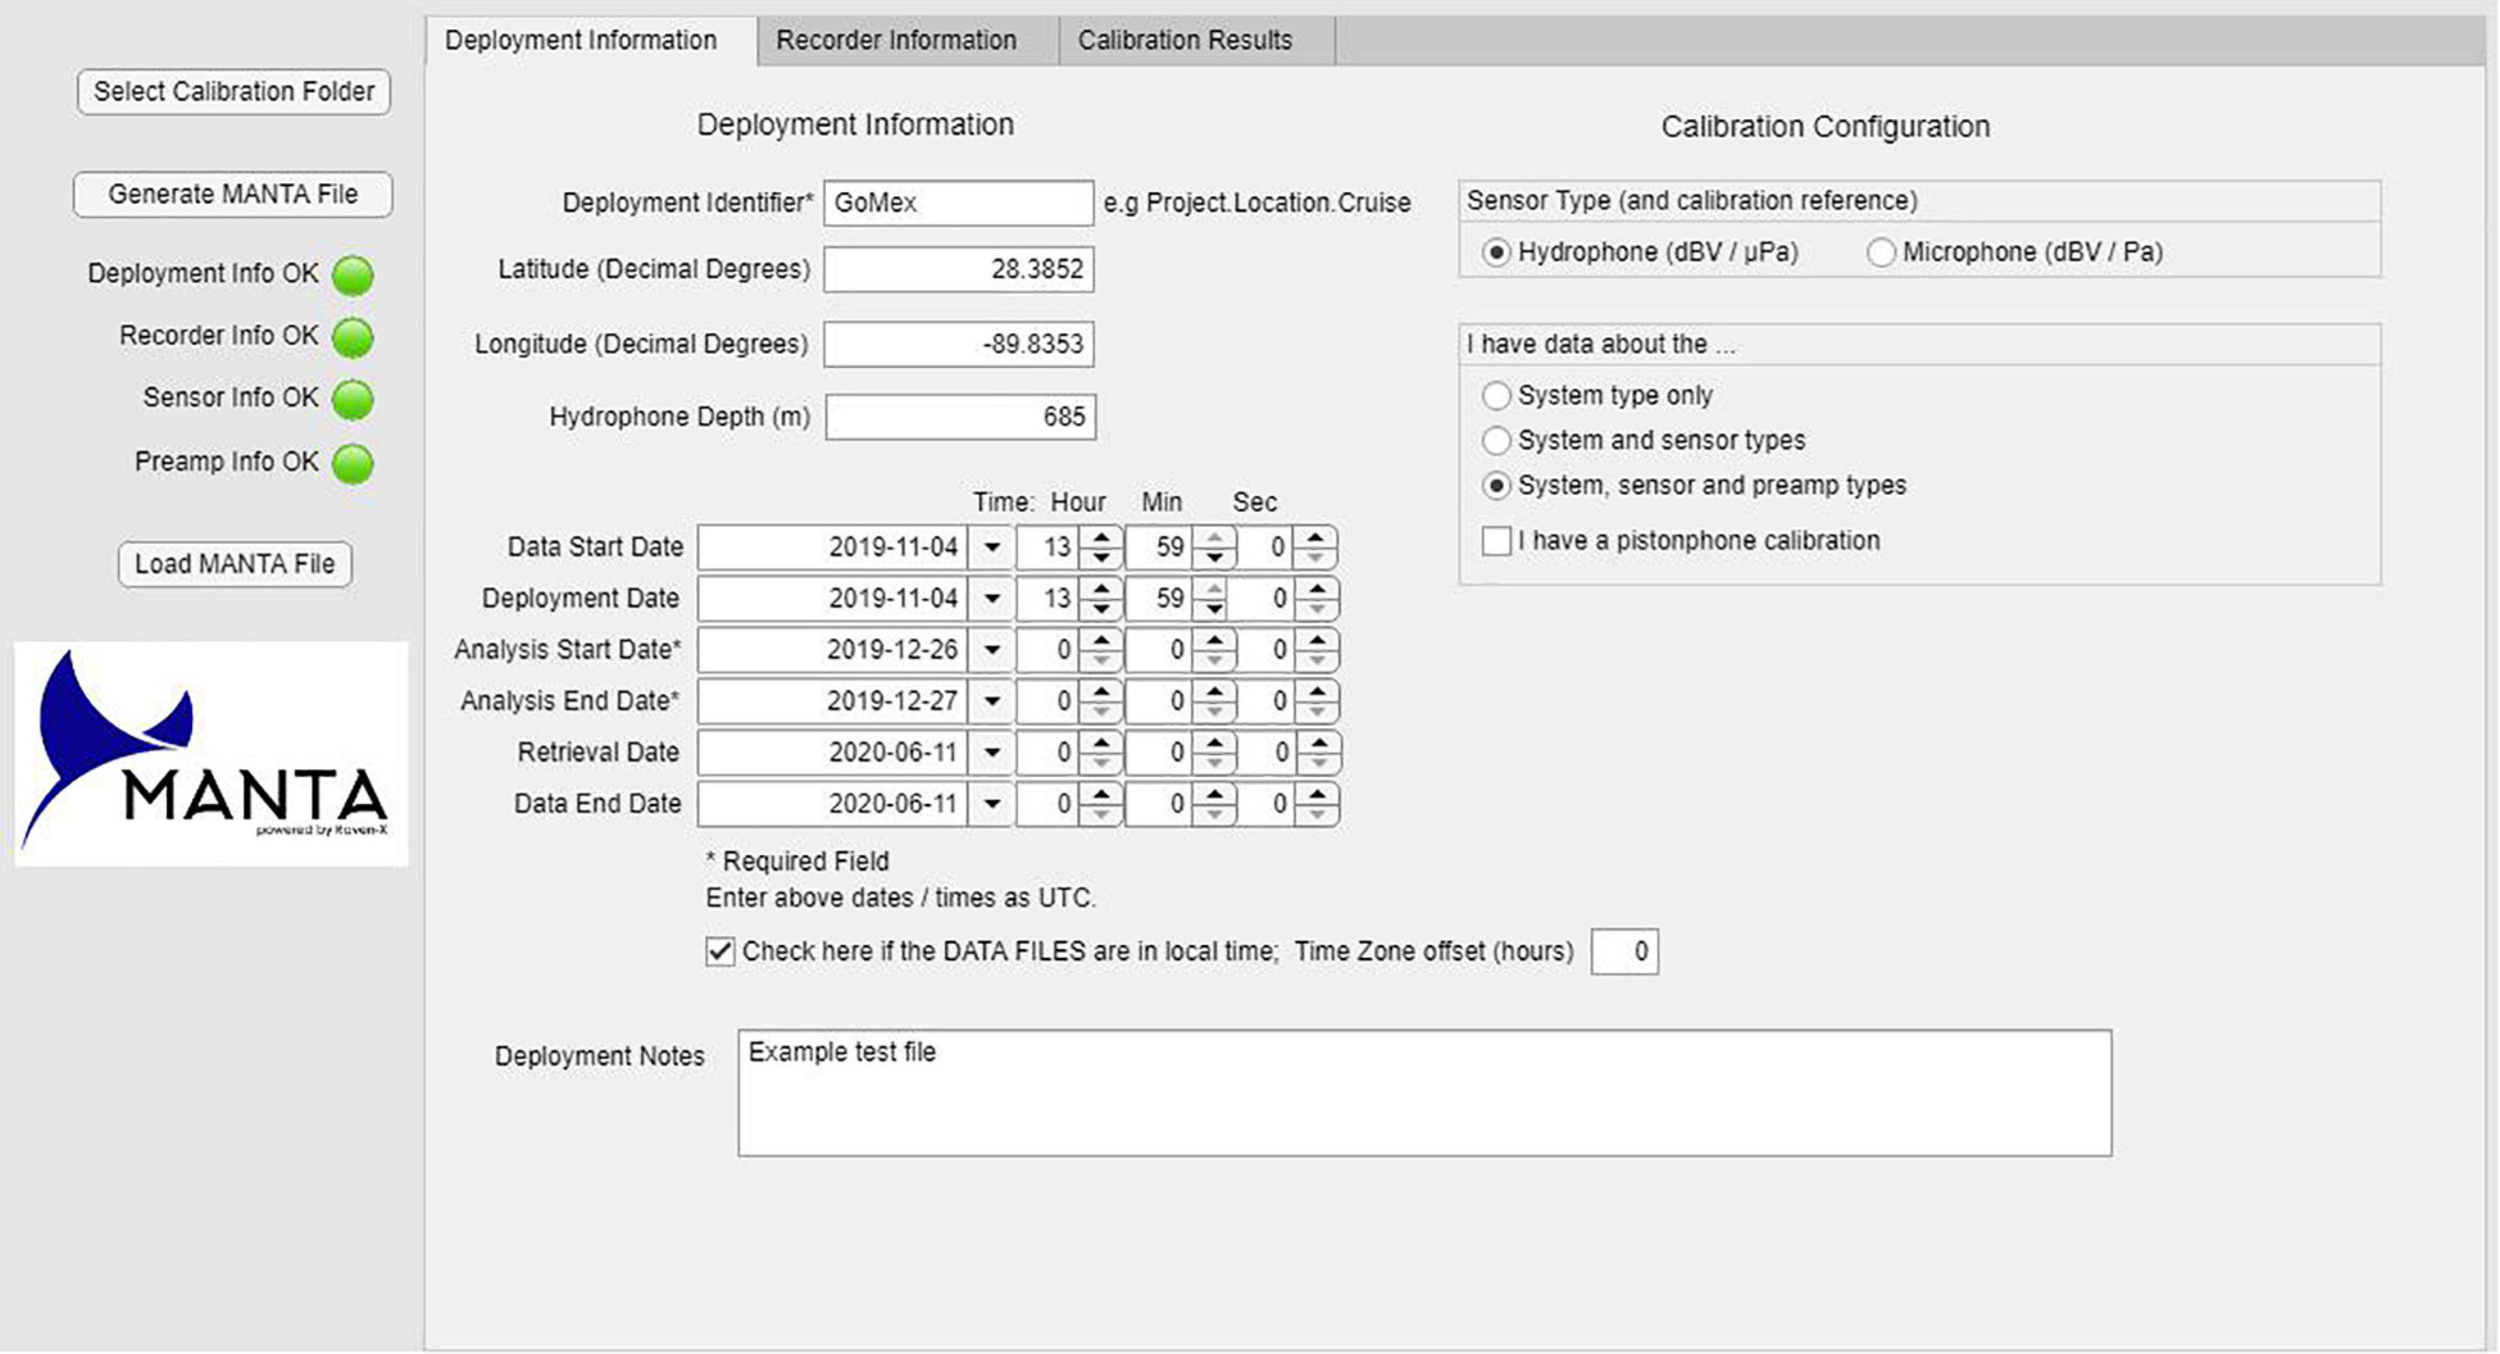Increment the Analysis Start Date seconds
The height and width of the screenshot is (1354, 2500).
(1317, 640)
